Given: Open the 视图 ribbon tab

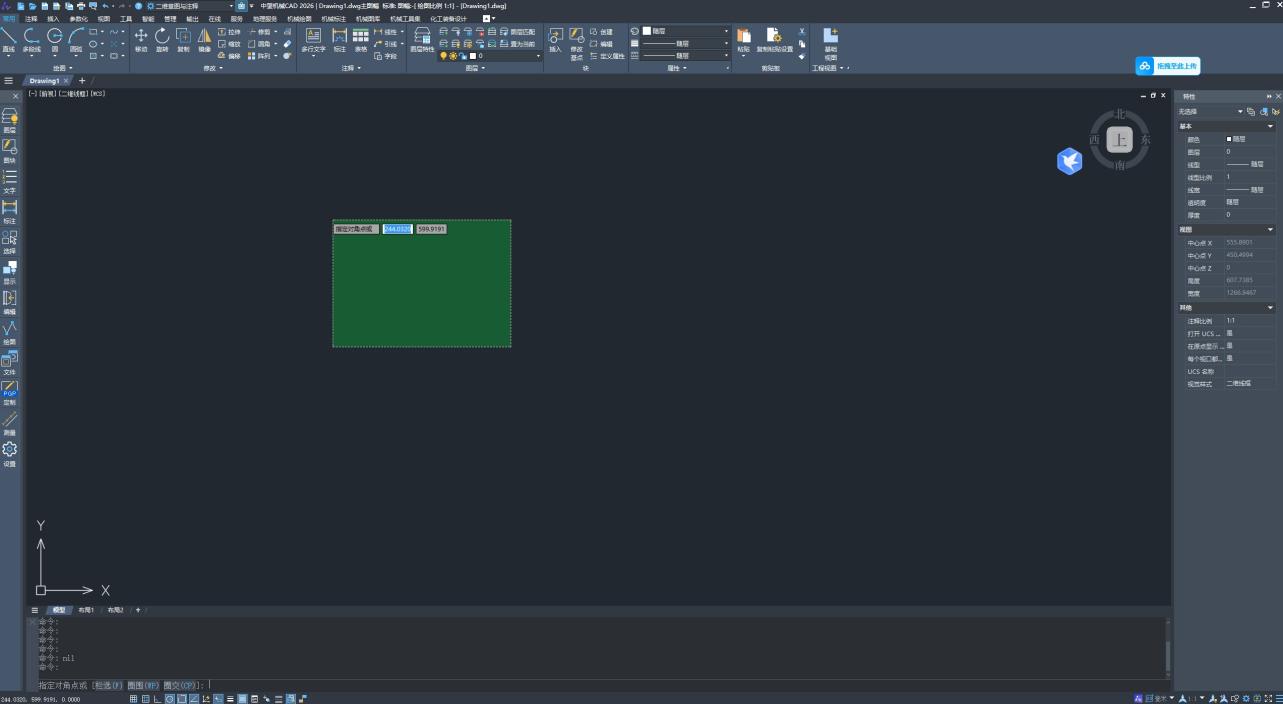Looking at the screenshot, I should [104, 18].
